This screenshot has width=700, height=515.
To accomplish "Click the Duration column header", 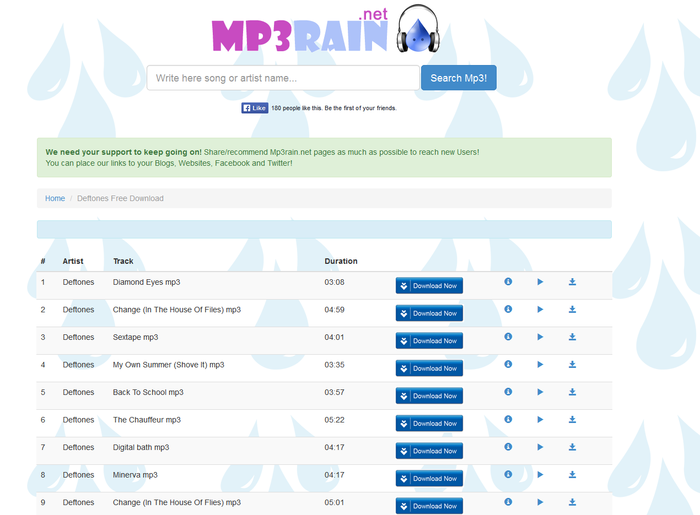I will (341, 261).
